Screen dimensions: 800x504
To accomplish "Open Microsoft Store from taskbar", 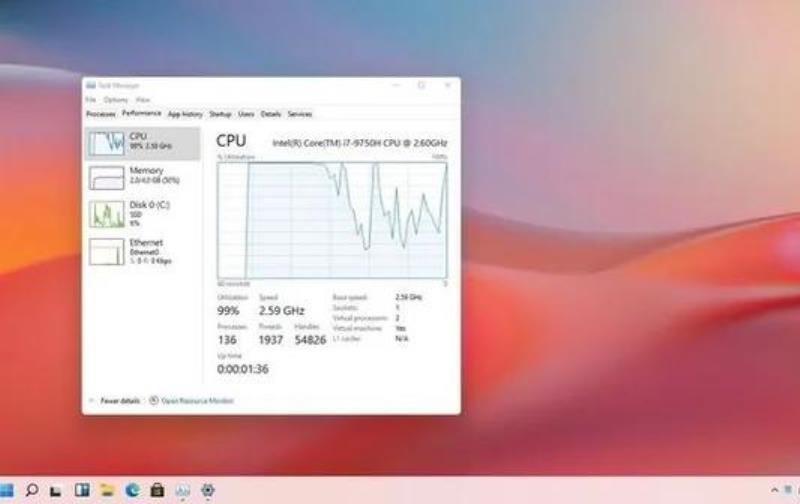I will click(157, 490).
